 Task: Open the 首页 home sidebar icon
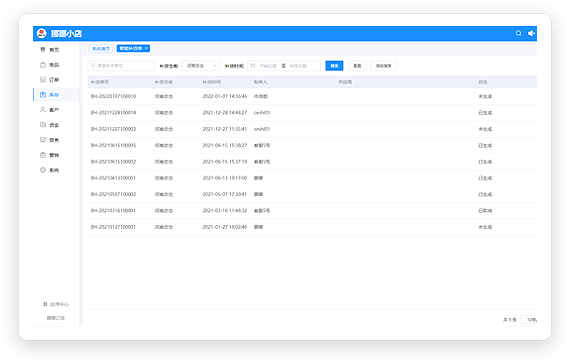tap(43, 49)
